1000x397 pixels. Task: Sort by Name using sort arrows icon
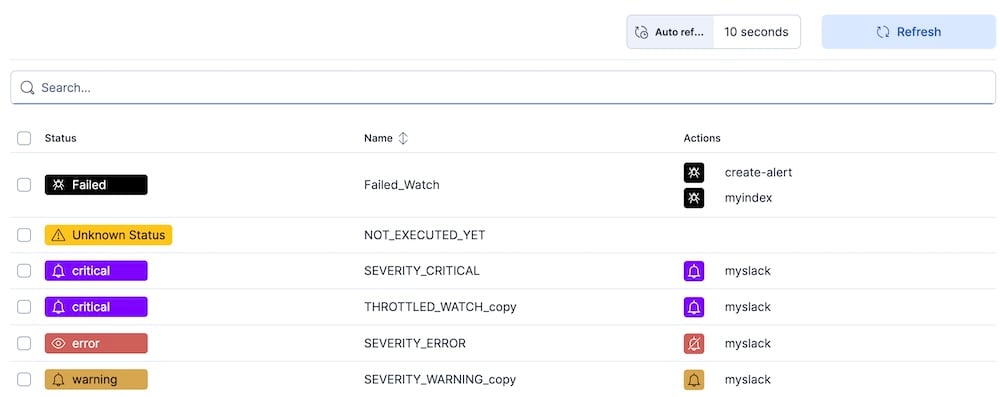coord(403,139)
